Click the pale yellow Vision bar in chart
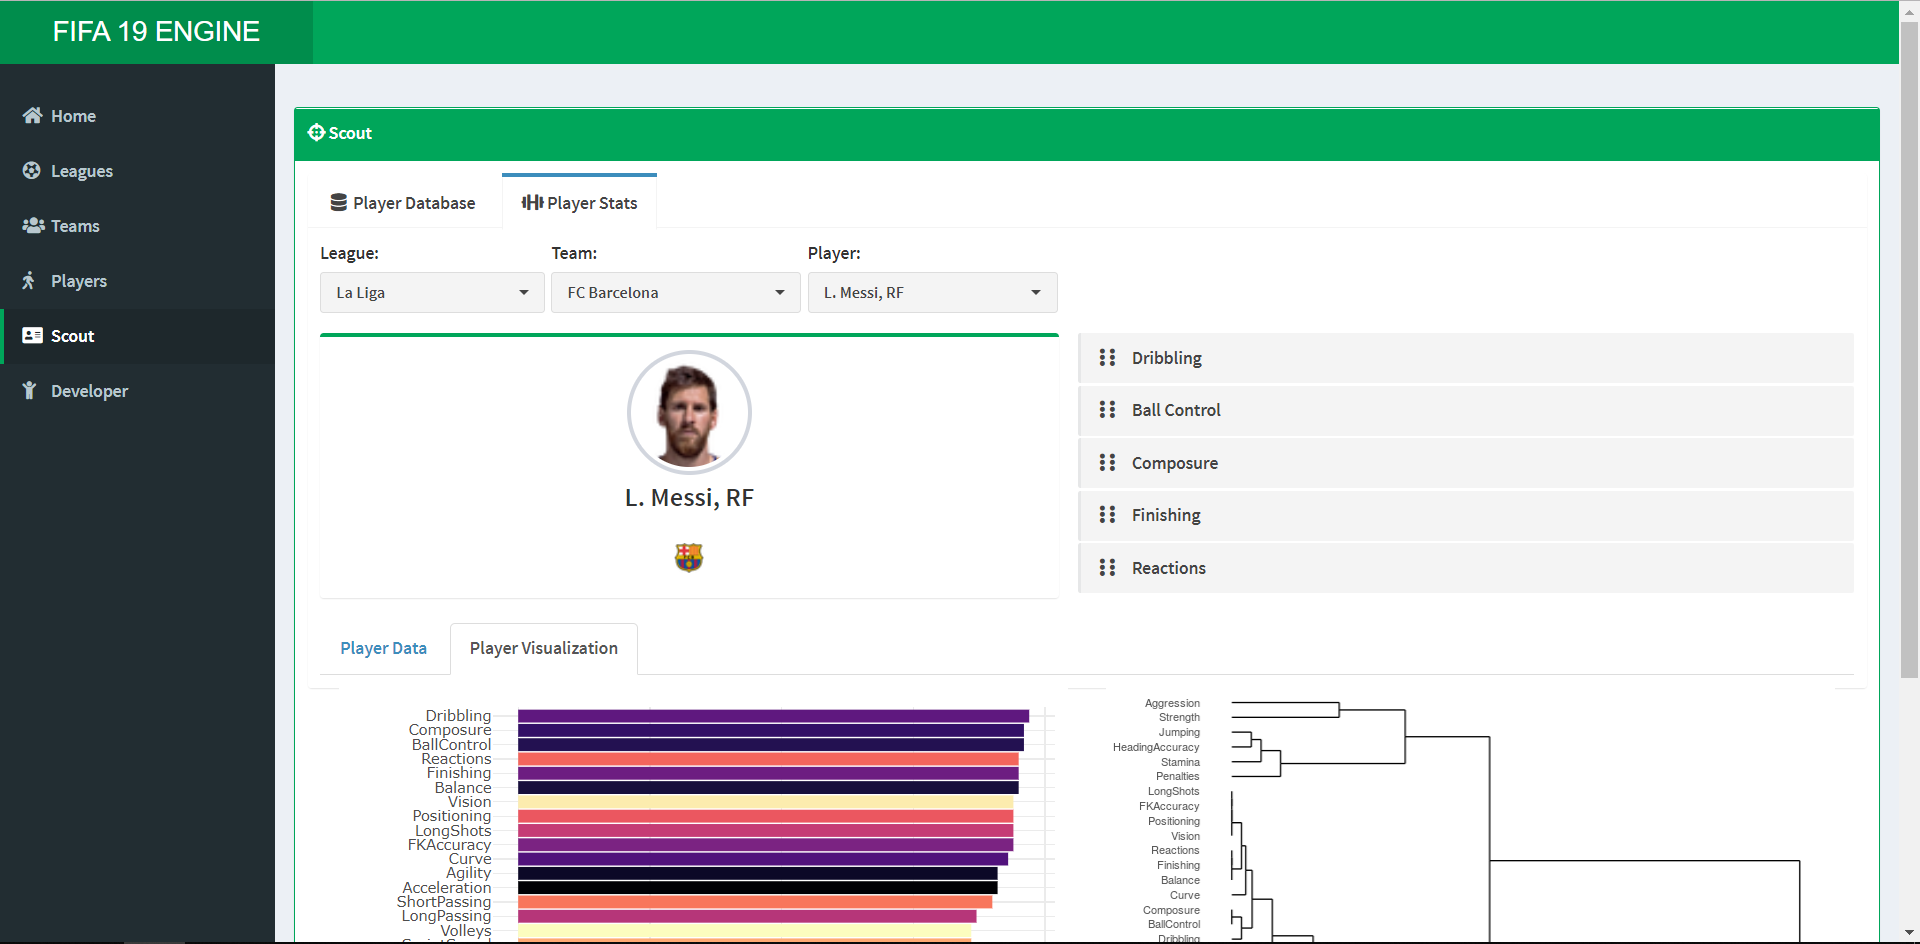 click(765, 802)
